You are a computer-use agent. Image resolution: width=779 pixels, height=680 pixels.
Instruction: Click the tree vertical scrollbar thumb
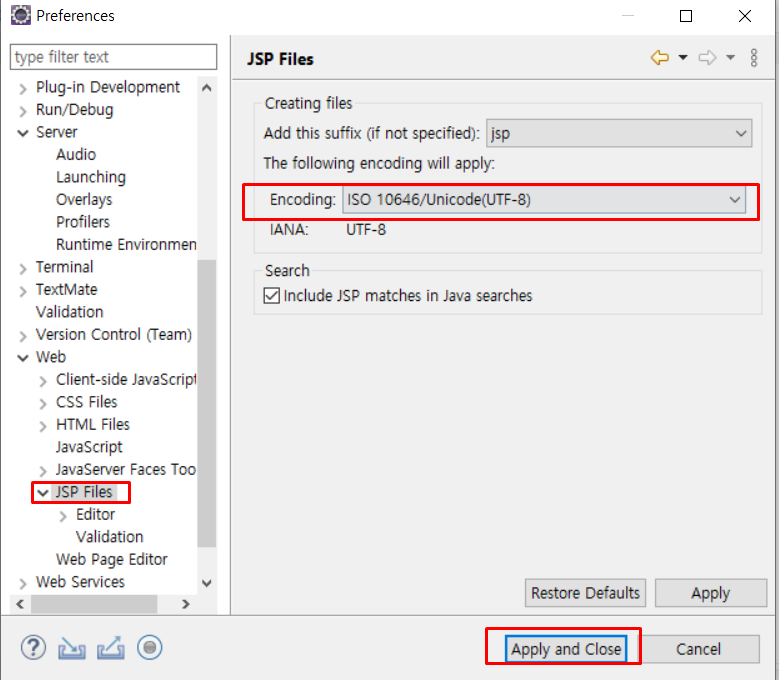coord(207,403)
